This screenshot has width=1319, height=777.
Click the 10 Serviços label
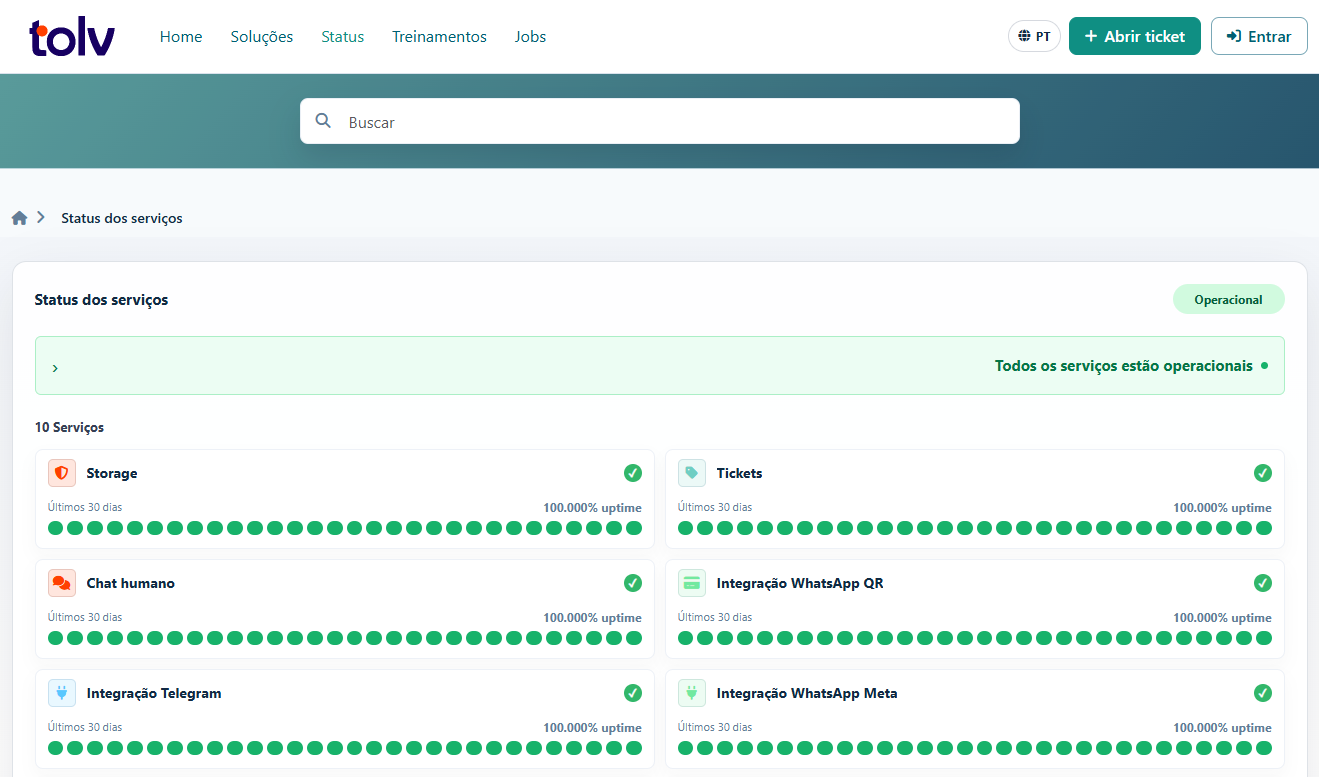point(70,427)
